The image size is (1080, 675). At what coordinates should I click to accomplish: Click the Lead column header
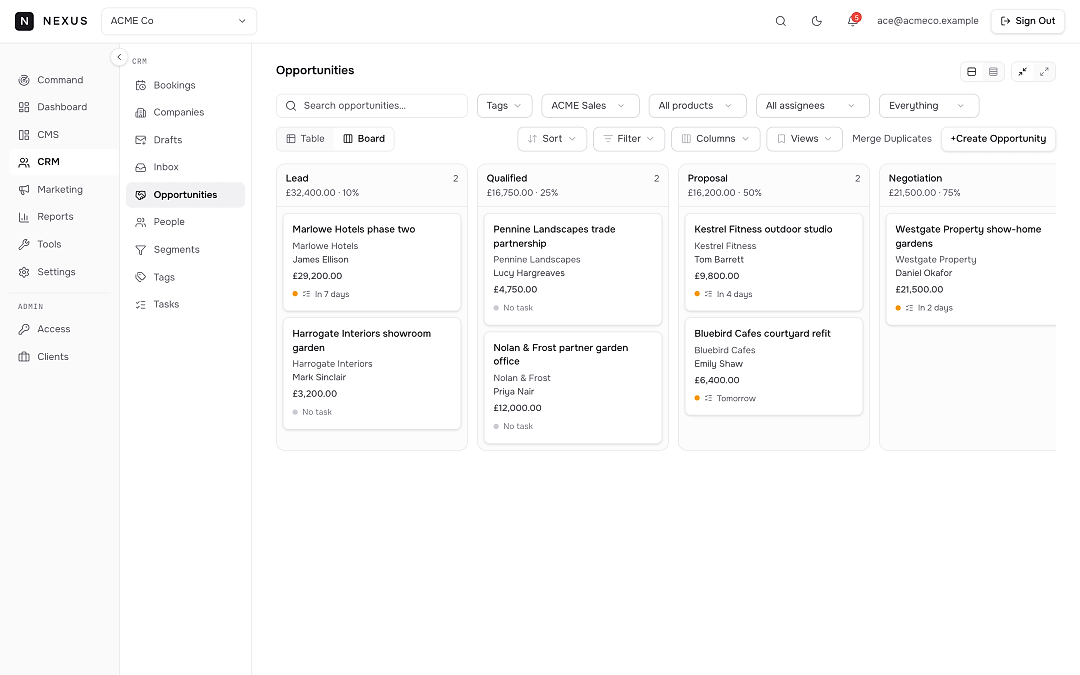coord(372,185)
